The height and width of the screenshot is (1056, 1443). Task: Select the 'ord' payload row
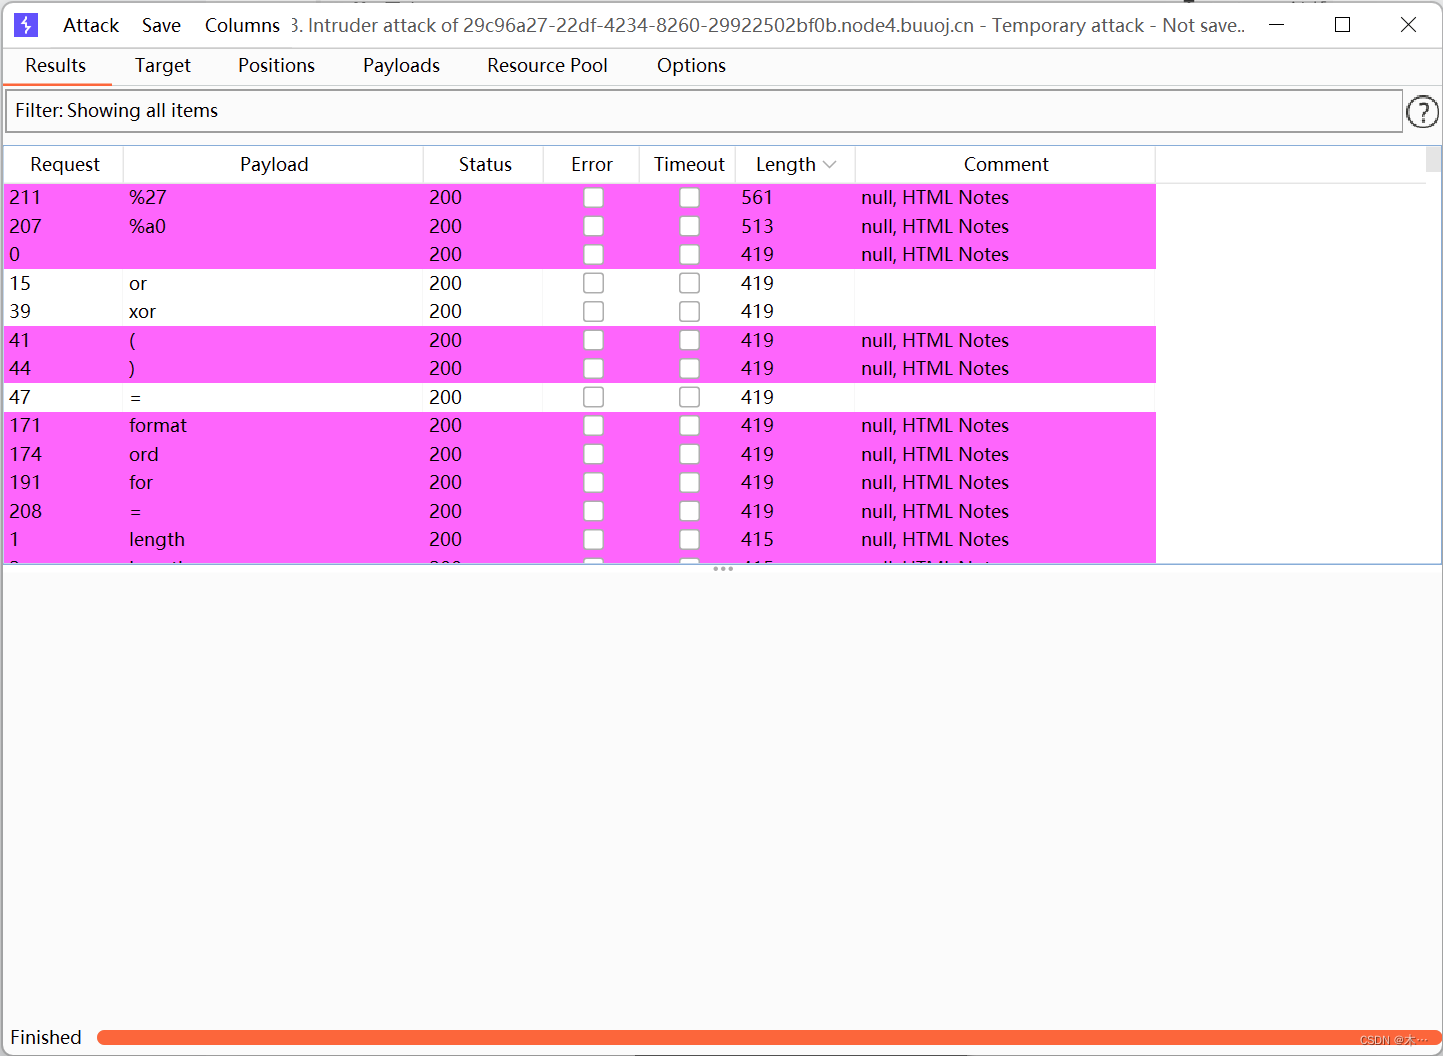[x=580, y=454]
